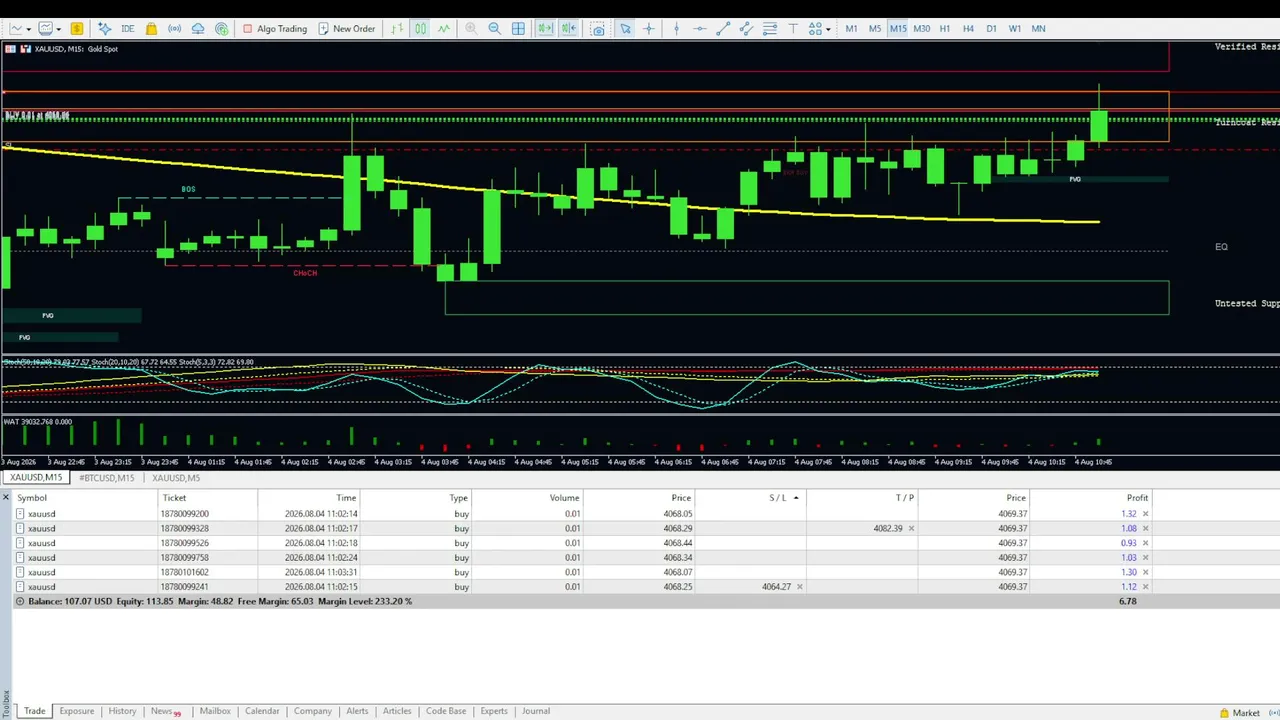Select the trendline drawing tool
The width and height of the screenshot is (1280, 720).
coord(723,29)
